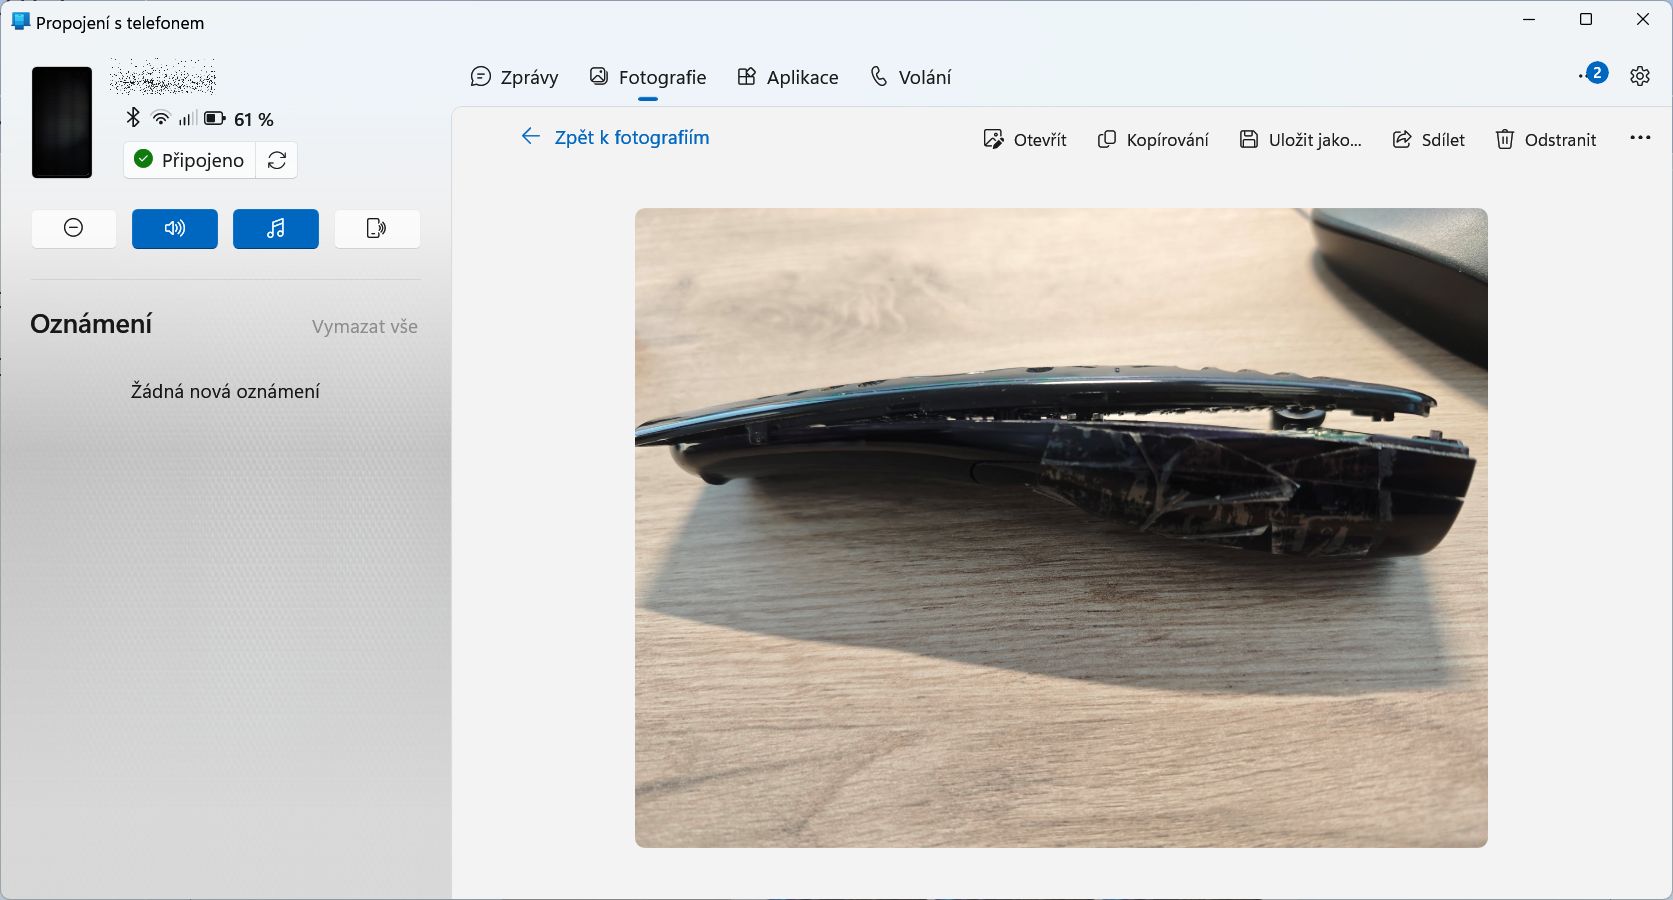Open notifications badge showing 2
Image resolution: width=1673 pixels, height=900 pixels.
click(x=1595, y=73)
